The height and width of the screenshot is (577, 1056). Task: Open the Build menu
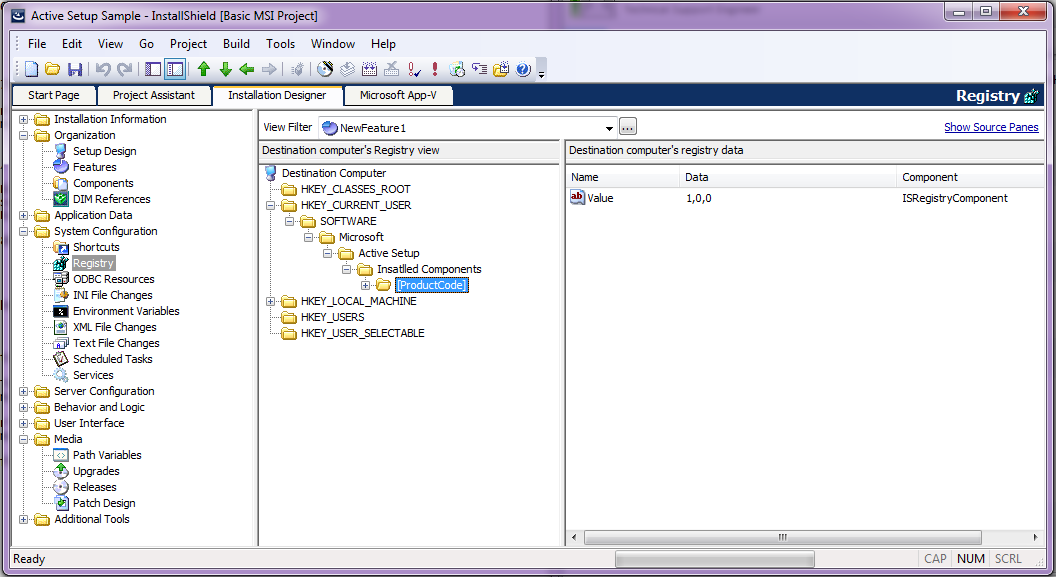236,44
